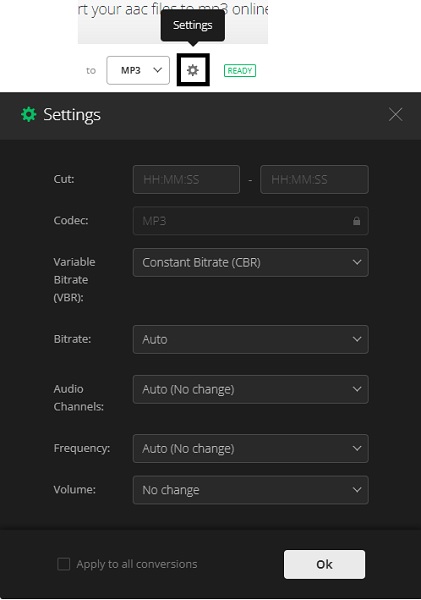The image size is (421, 600).
Task: Click the lock icon in Codec field
Action: [356, 221]
